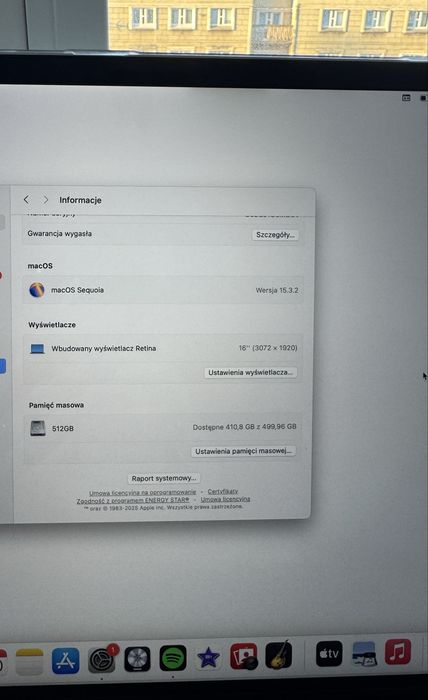Click Wbudowany wyświetlacz Retina text

pyautogui.click(x=104, y=348)
